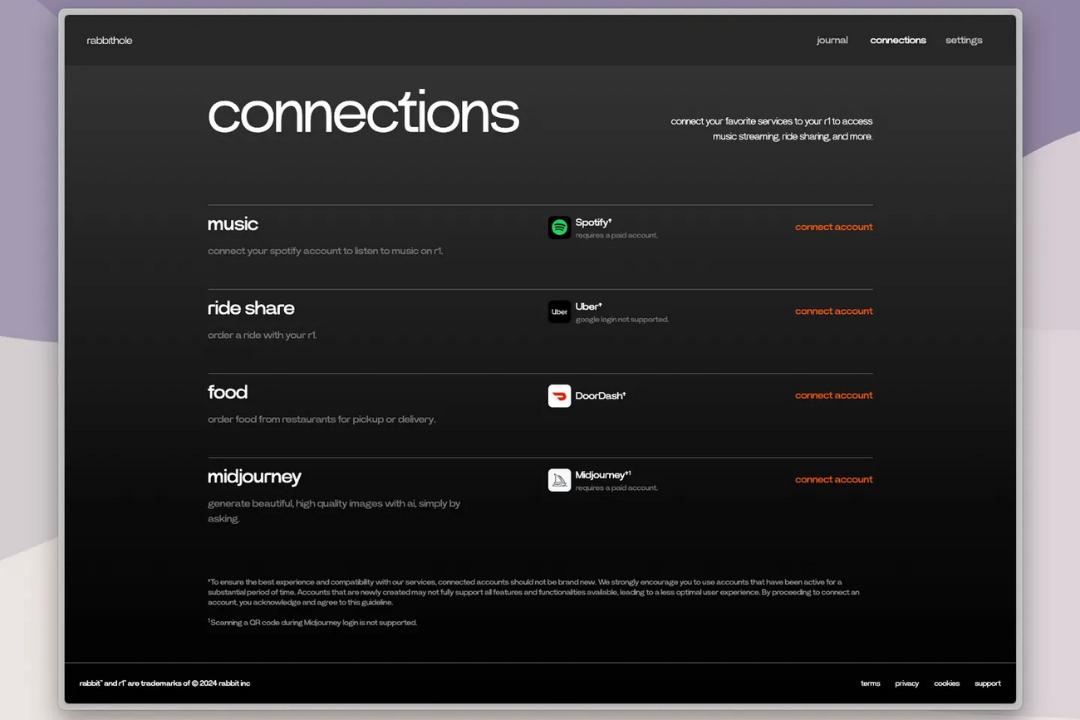Click the Spotify logo icon

click(559, 227)
